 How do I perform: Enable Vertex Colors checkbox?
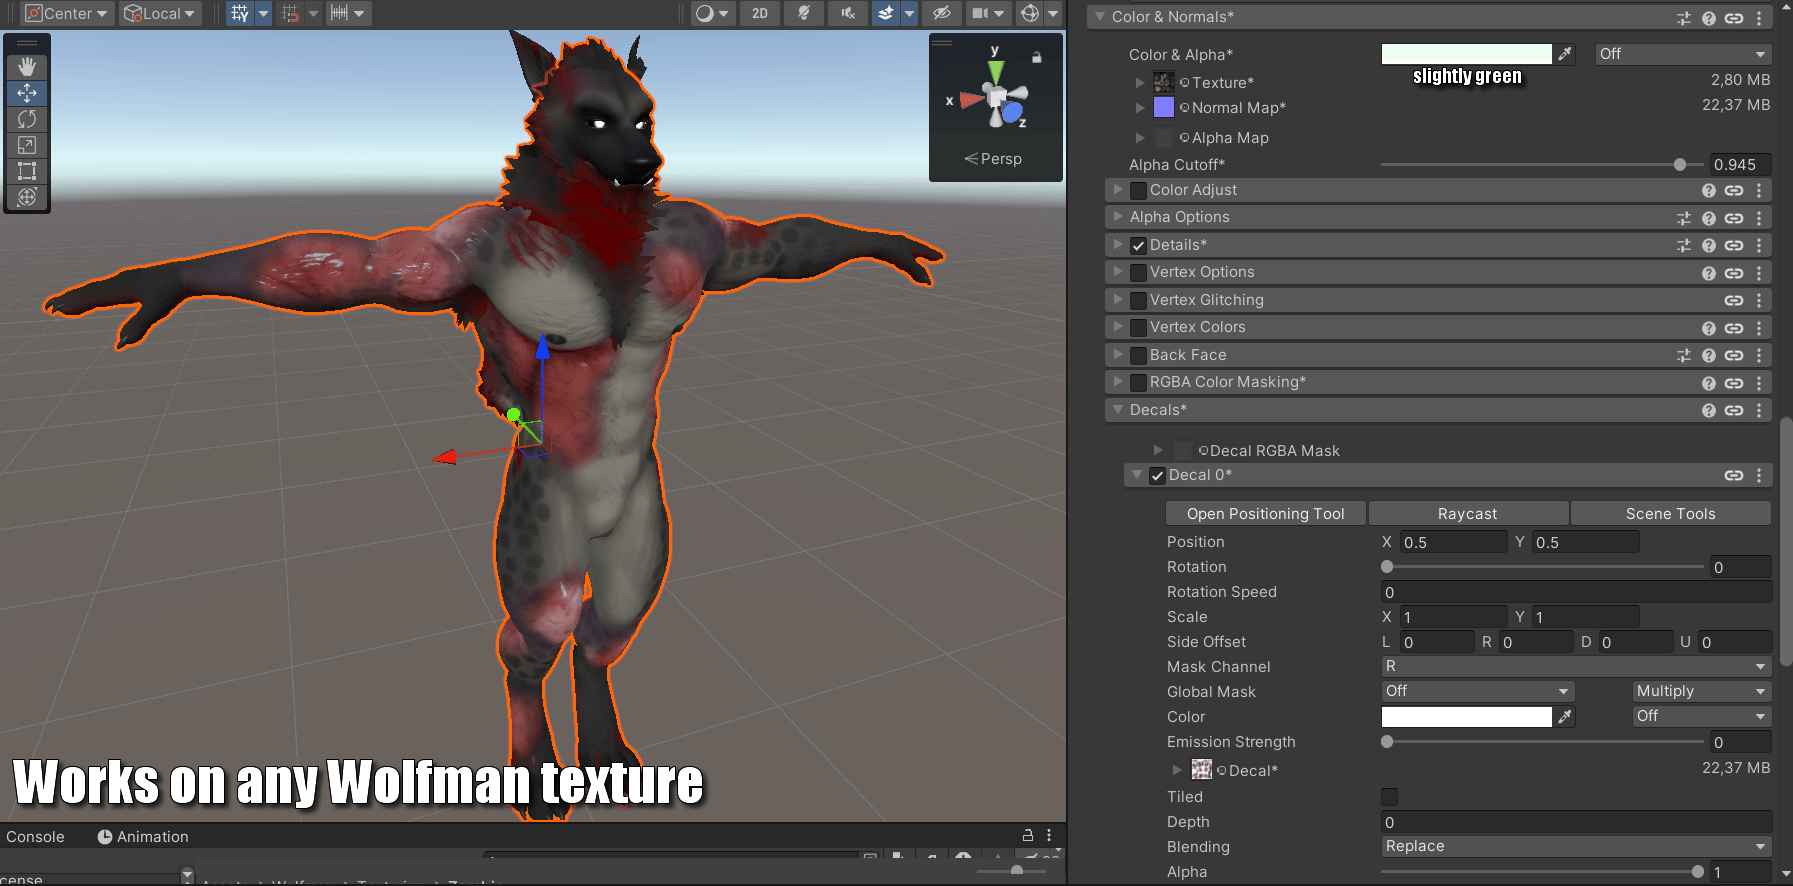[x=1138, y=327]
